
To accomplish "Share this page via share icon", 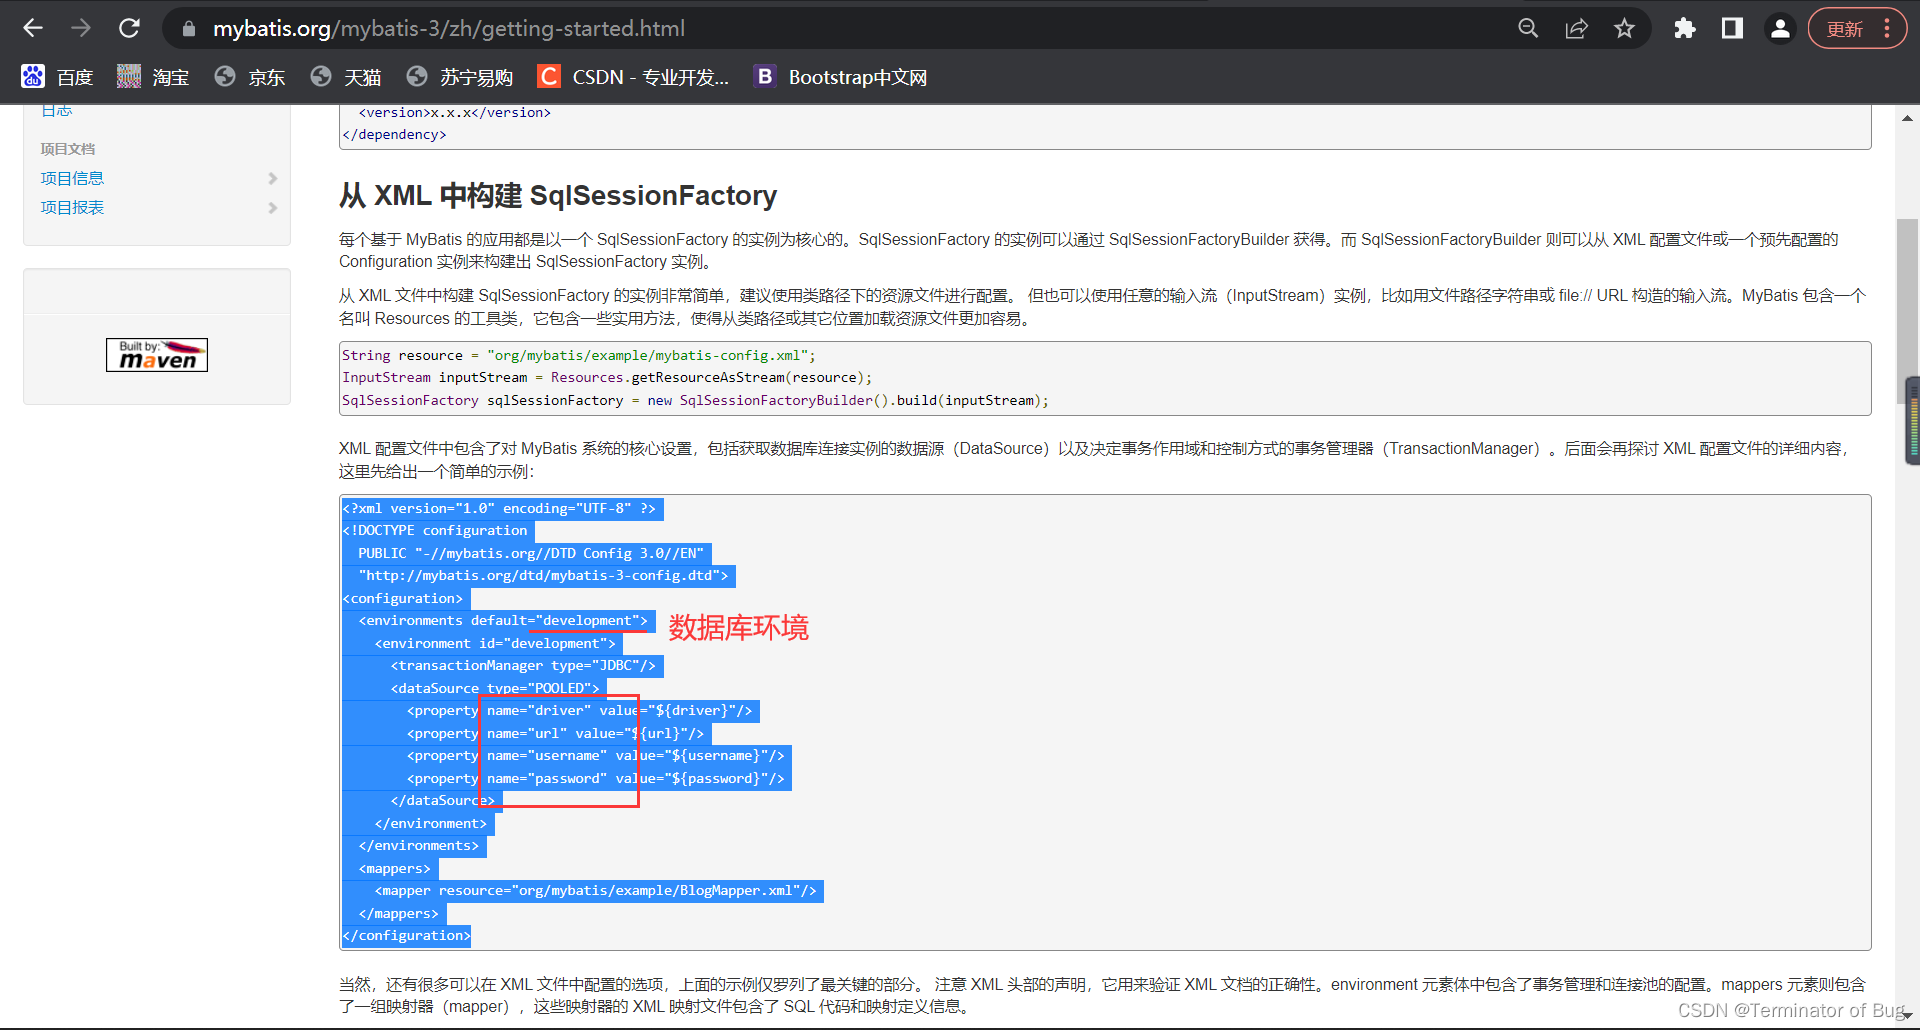I will point(1576,28).
